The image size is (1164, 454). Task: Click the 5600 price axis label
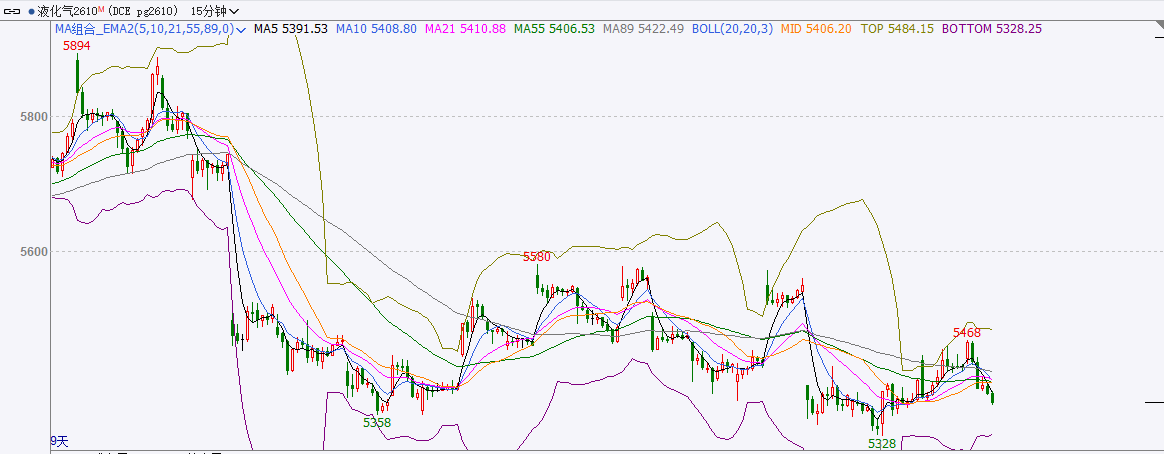coord(35,251)
